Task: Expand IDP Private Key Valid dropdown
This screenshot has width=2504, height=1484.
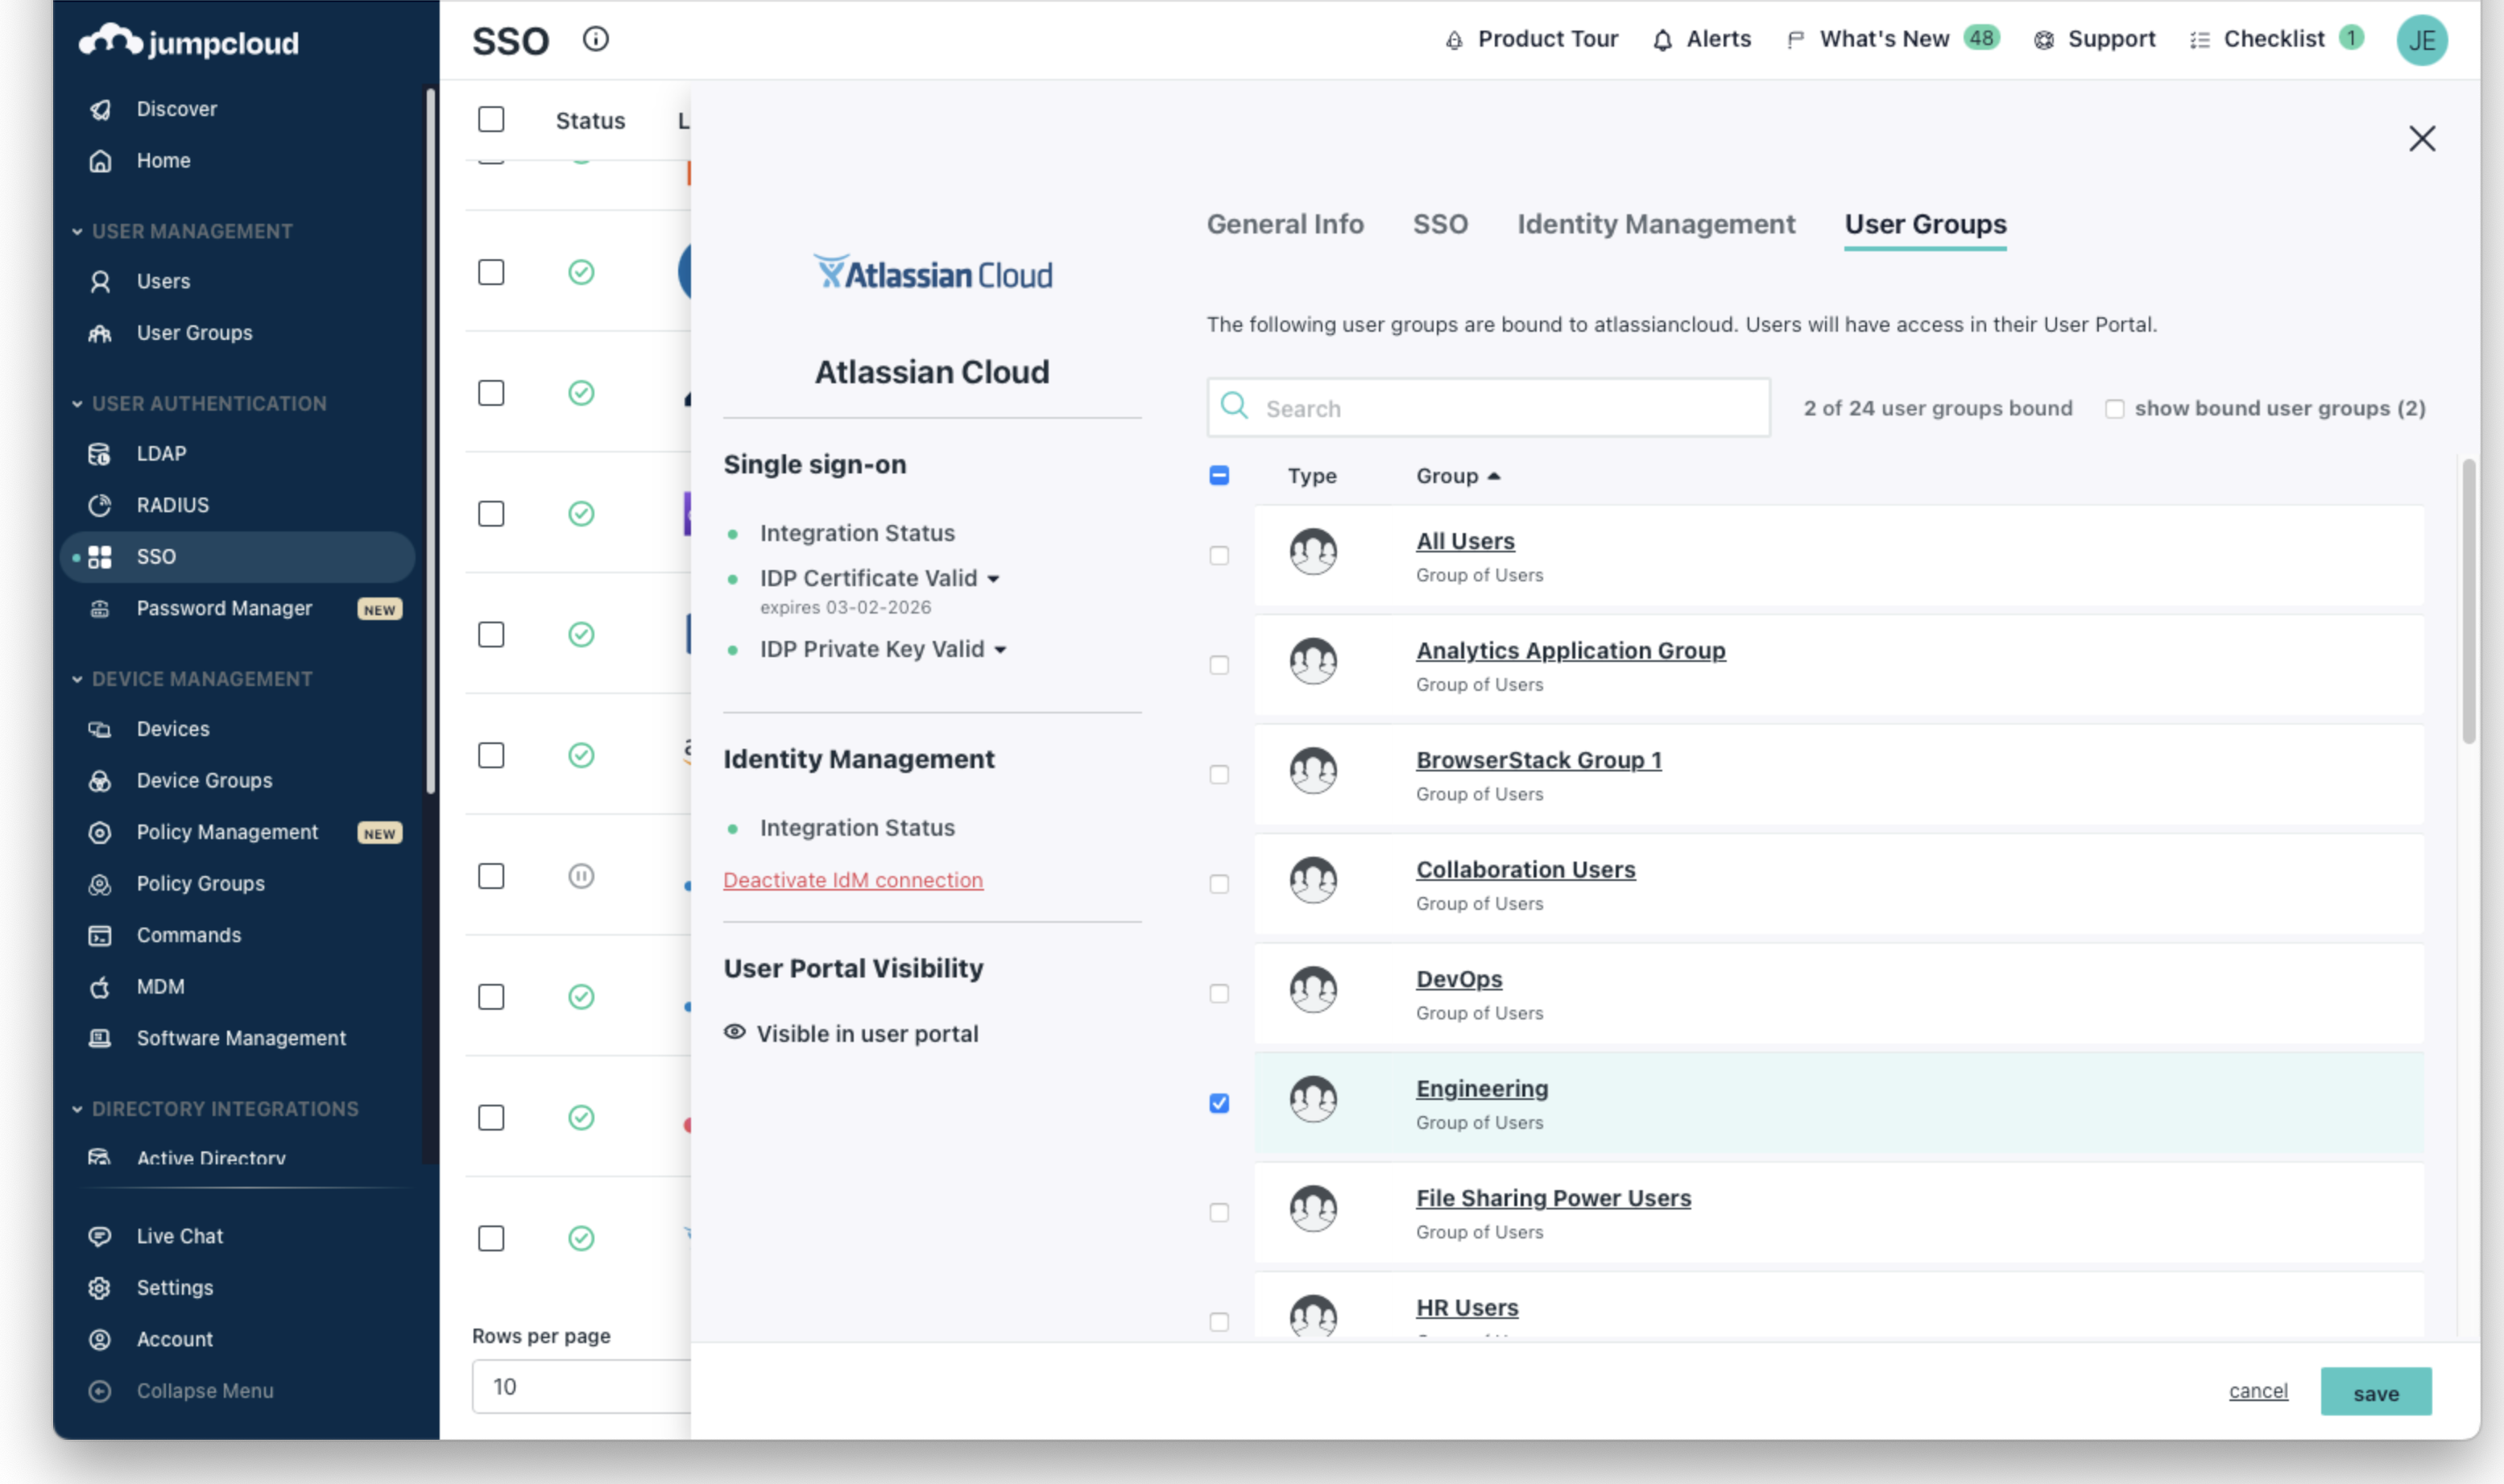Action: (1000, 650)
